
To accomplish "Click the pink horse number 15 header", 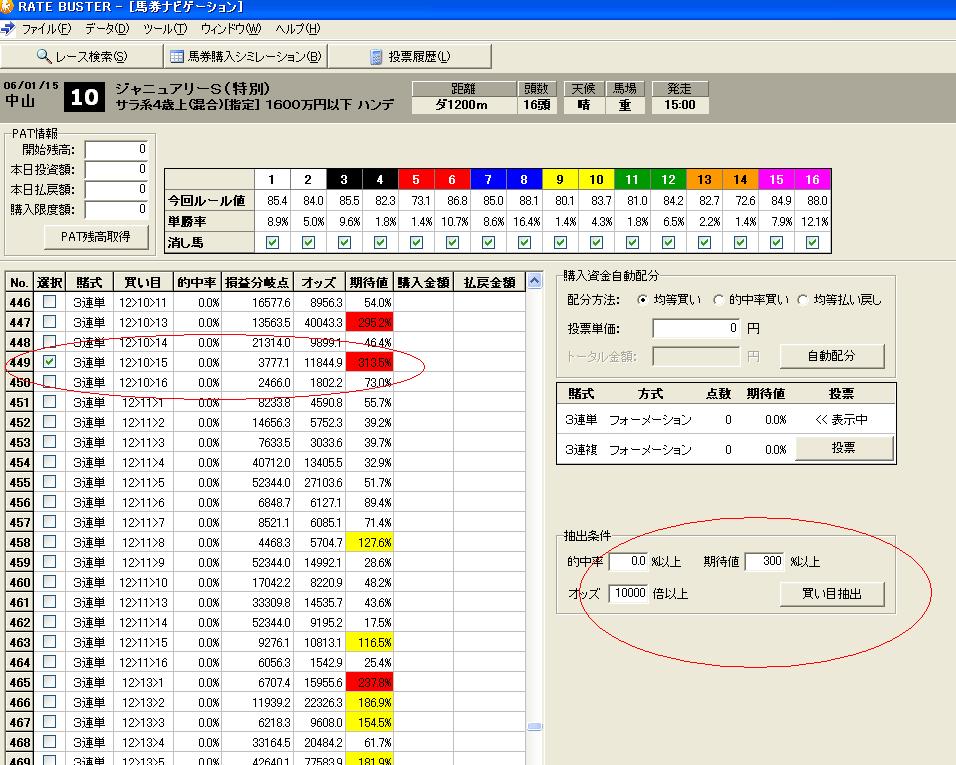I will tap(776, 180).
